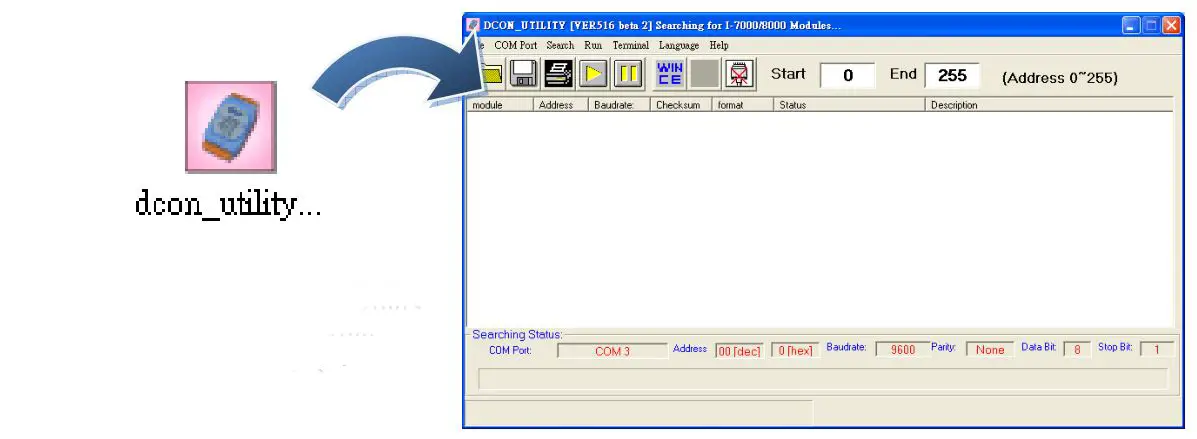Click the Searching Status group label
Image resolution: width=1197 pixels, height=439 pixels.
coord(518,334)
